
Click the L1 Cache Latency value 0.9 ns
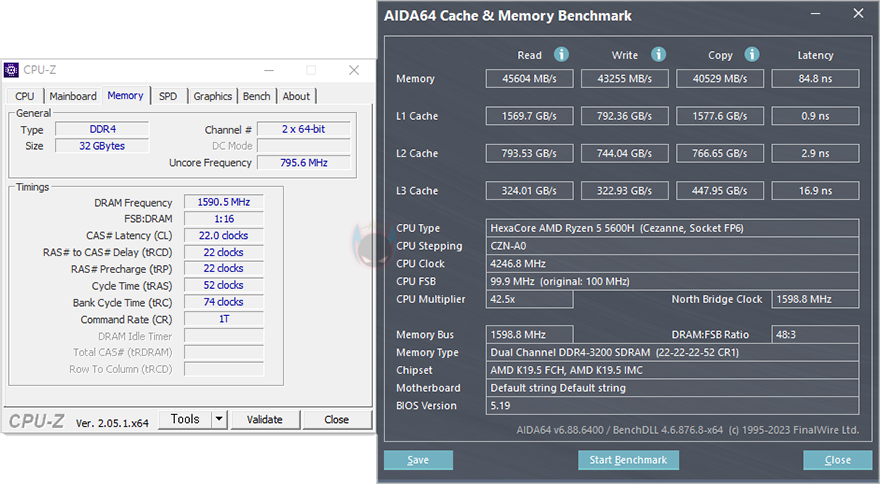point(815,116)
